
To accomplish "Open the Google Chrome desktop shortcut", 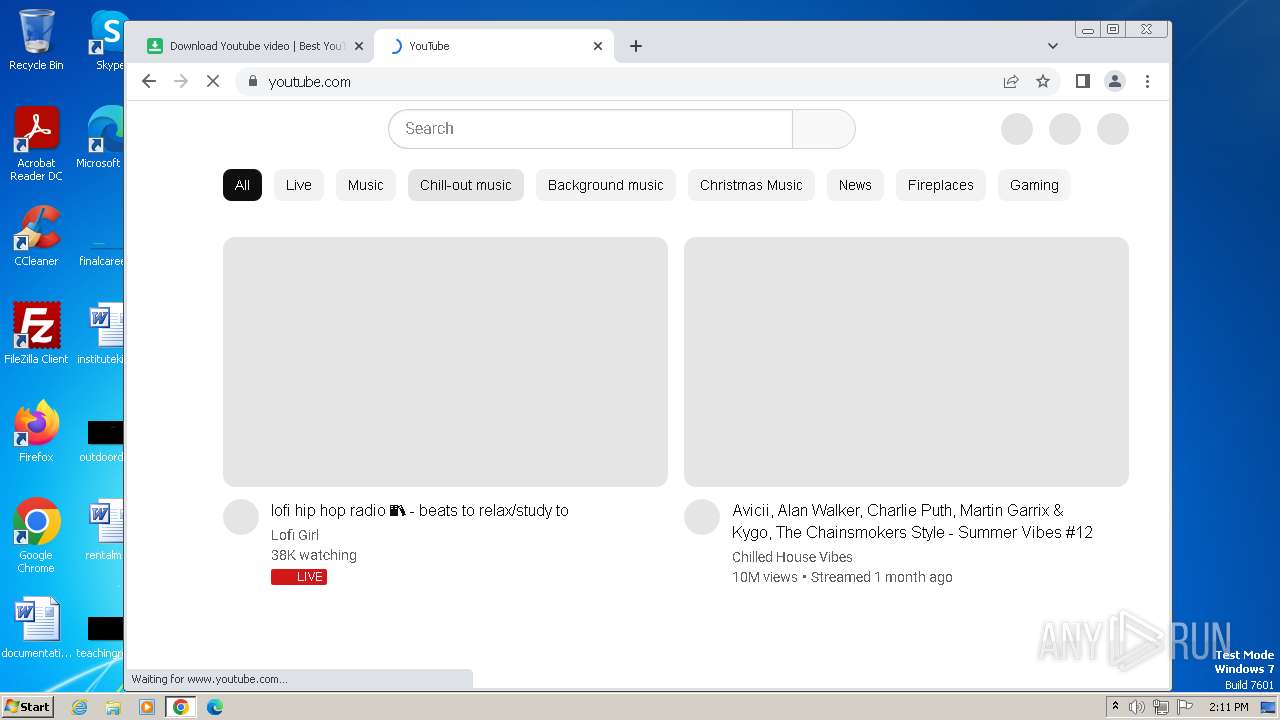I will pos(36,535).
